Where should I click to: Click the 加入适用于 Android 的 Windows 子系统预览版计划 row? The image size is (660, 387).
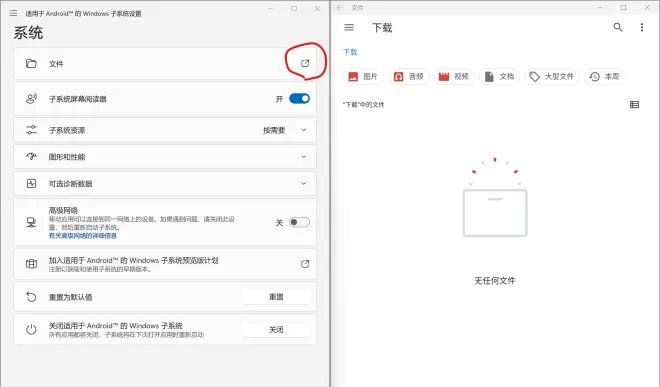click(x=165, y=264)
